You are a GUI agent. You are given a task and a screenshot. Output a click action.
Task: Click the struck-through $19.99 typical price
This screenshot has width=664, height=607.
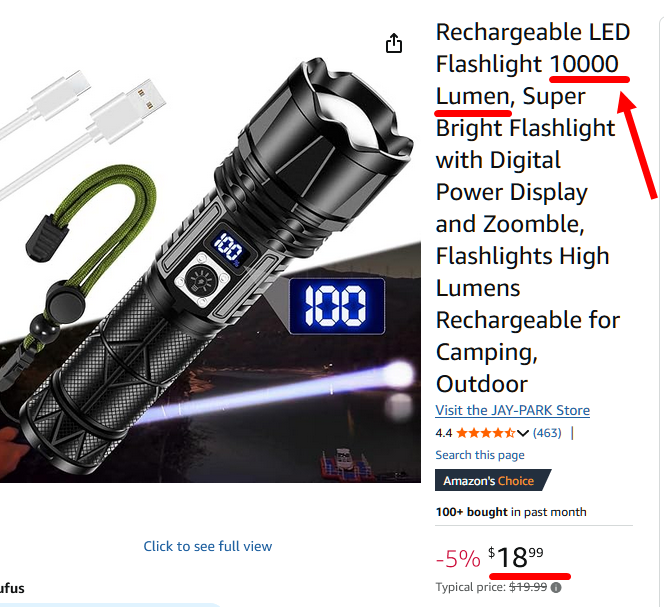[x=528, y=587]
